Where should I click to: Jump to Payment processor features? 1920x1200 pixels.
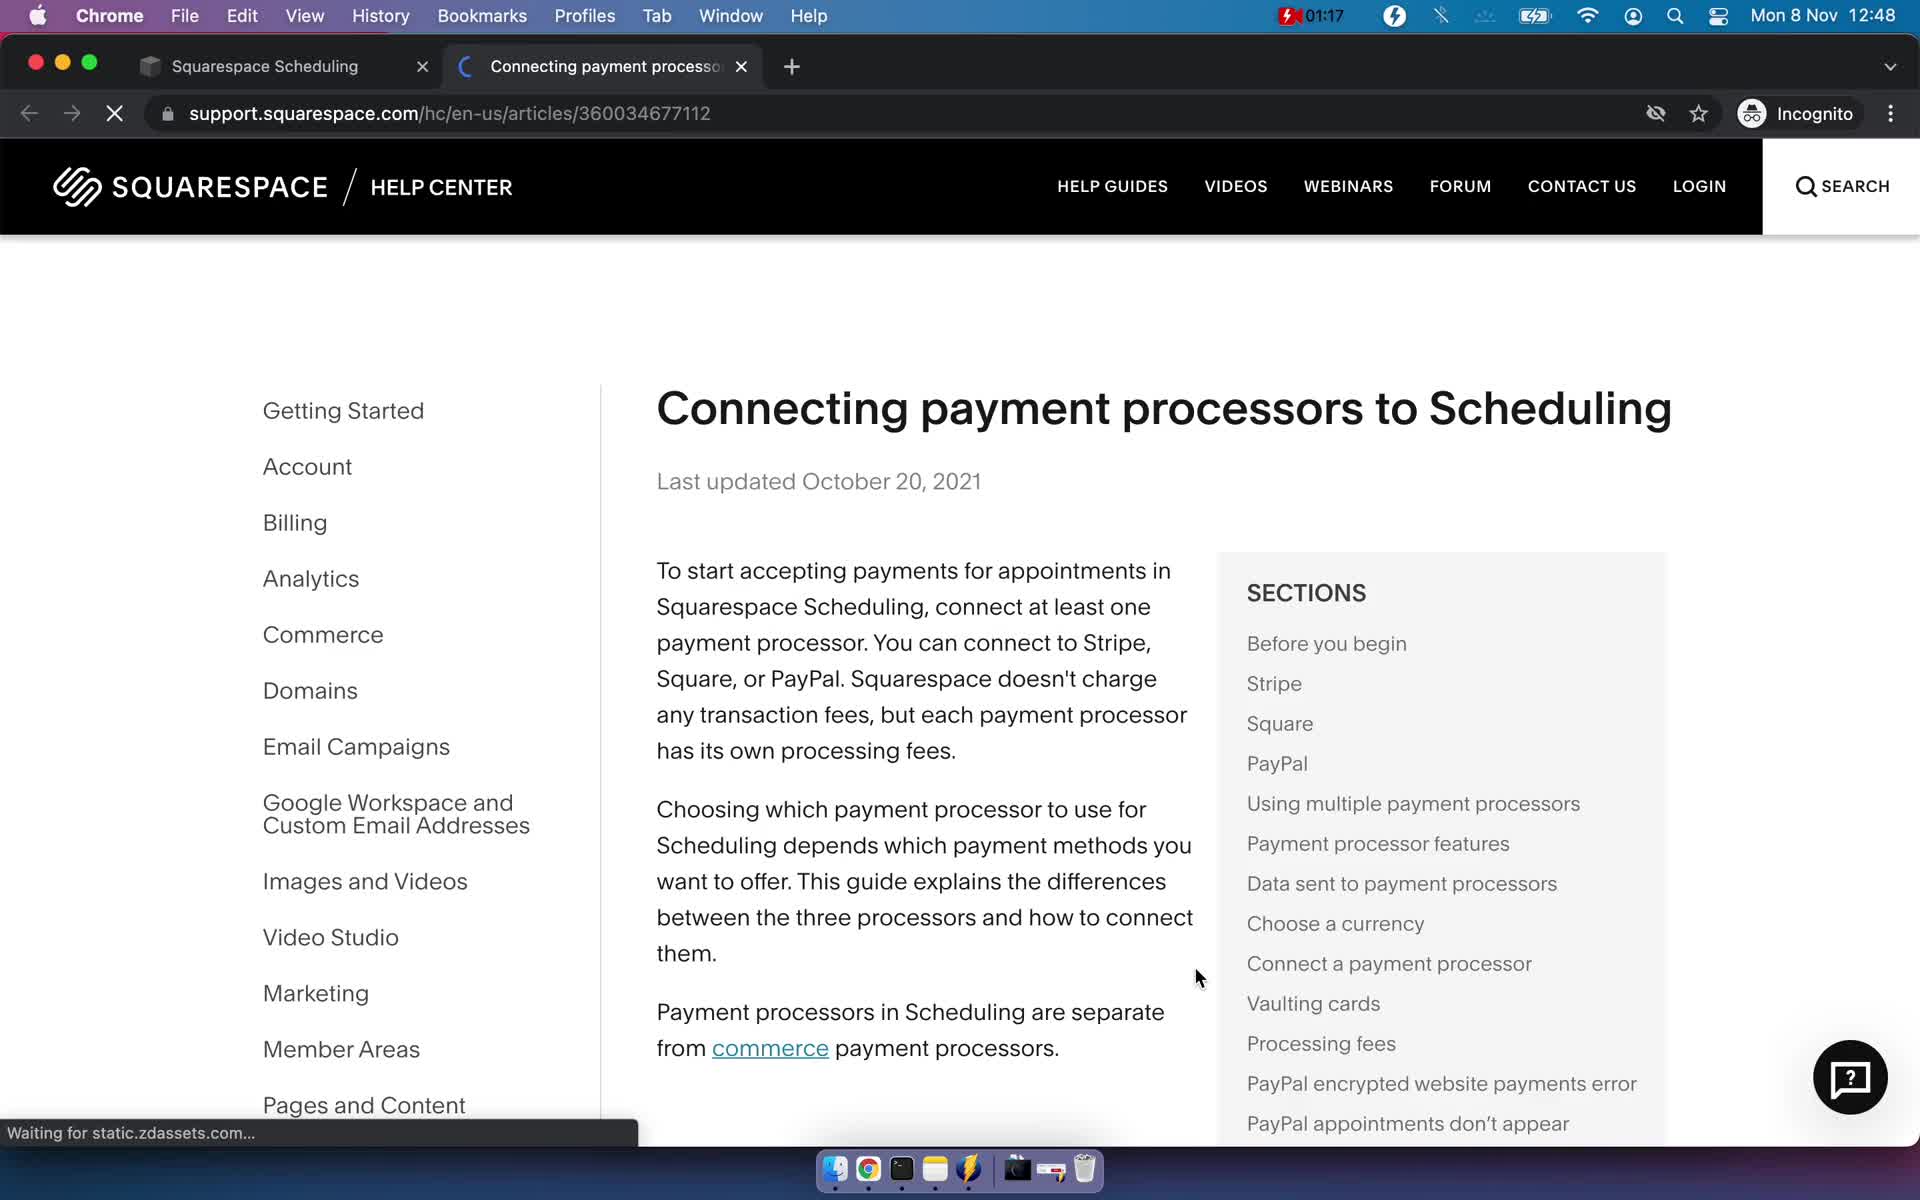[x=1378, y=844]
